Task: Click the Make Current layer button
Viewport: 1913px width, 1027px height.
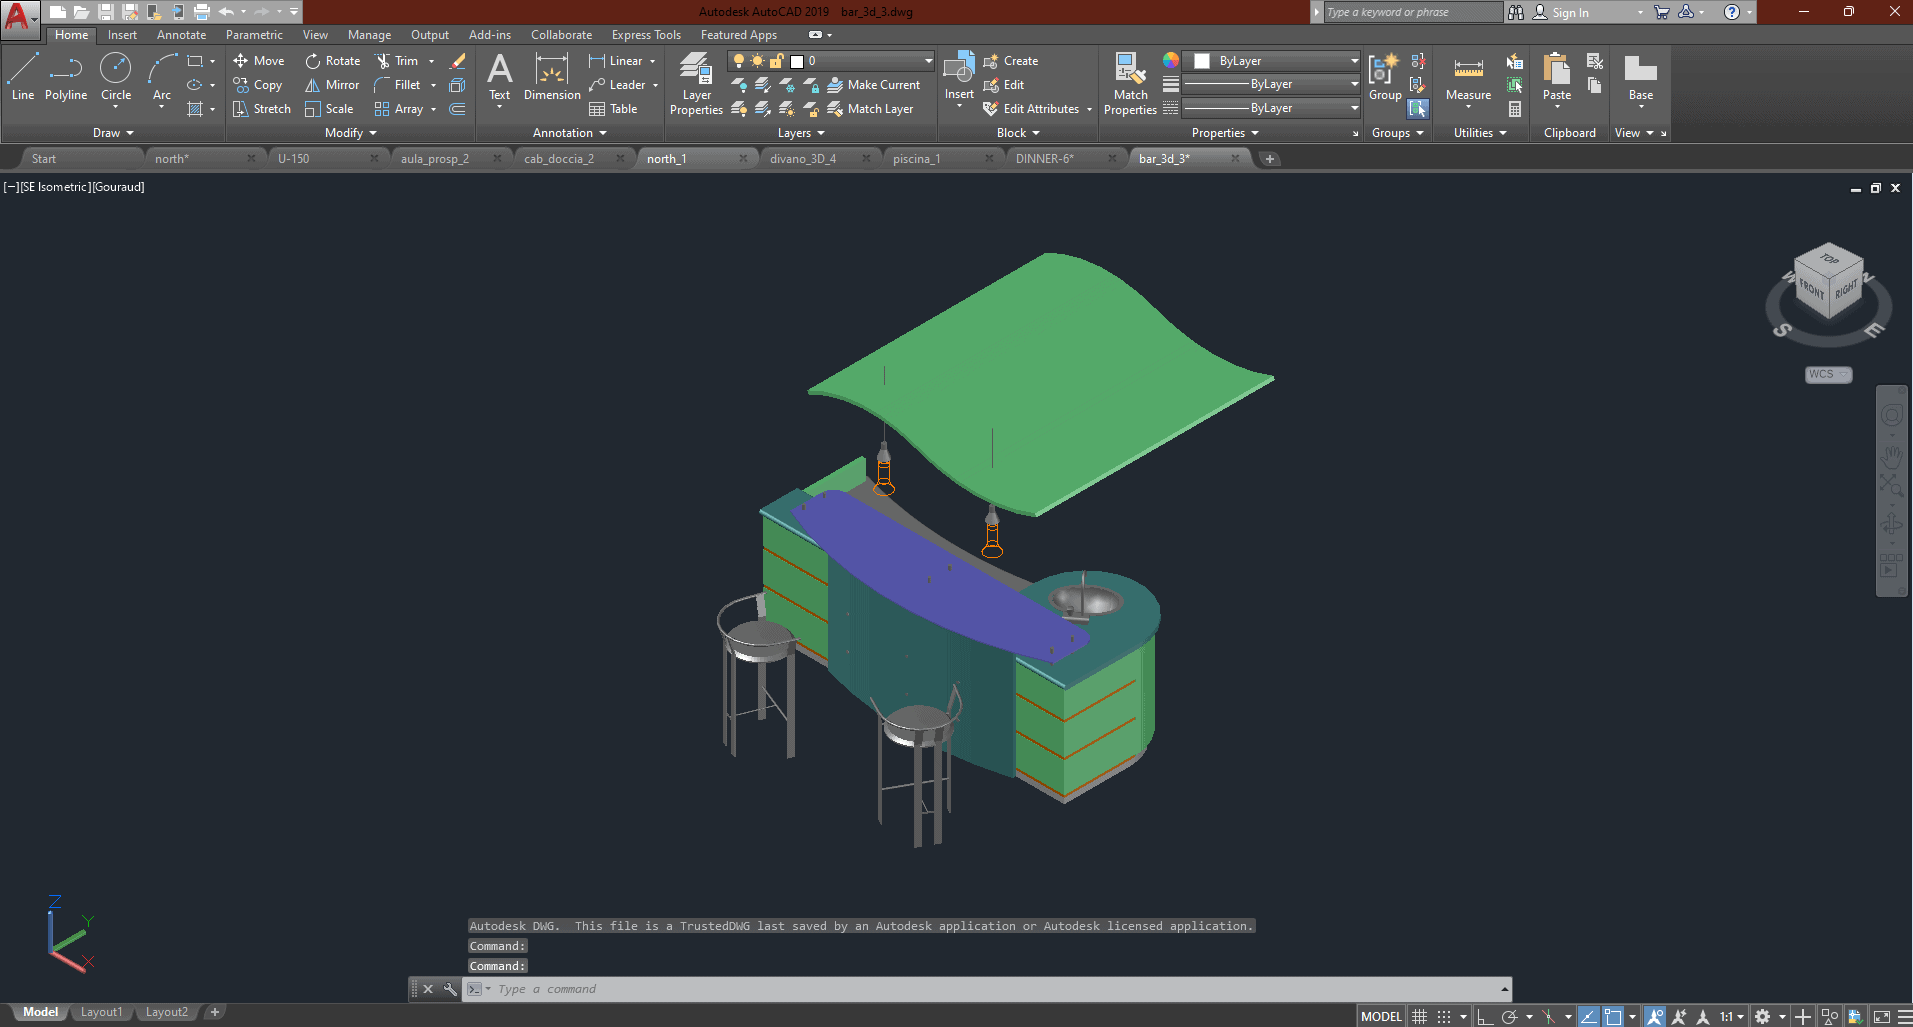Action: tap(874, 85)
